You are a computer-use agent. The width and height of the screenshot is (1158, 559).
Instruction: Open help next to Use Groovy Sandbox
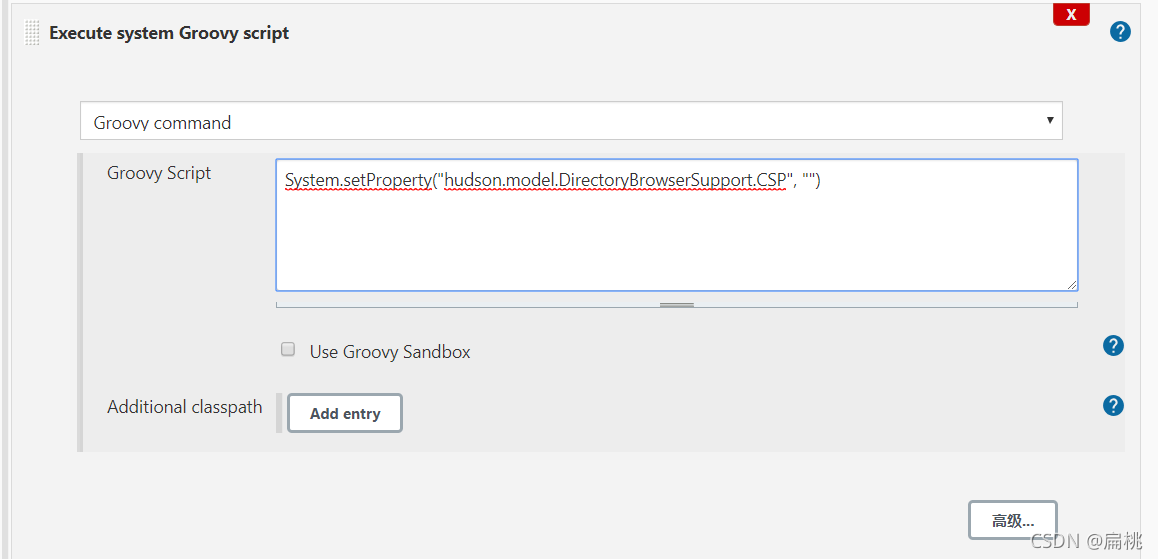[1113, 346]
